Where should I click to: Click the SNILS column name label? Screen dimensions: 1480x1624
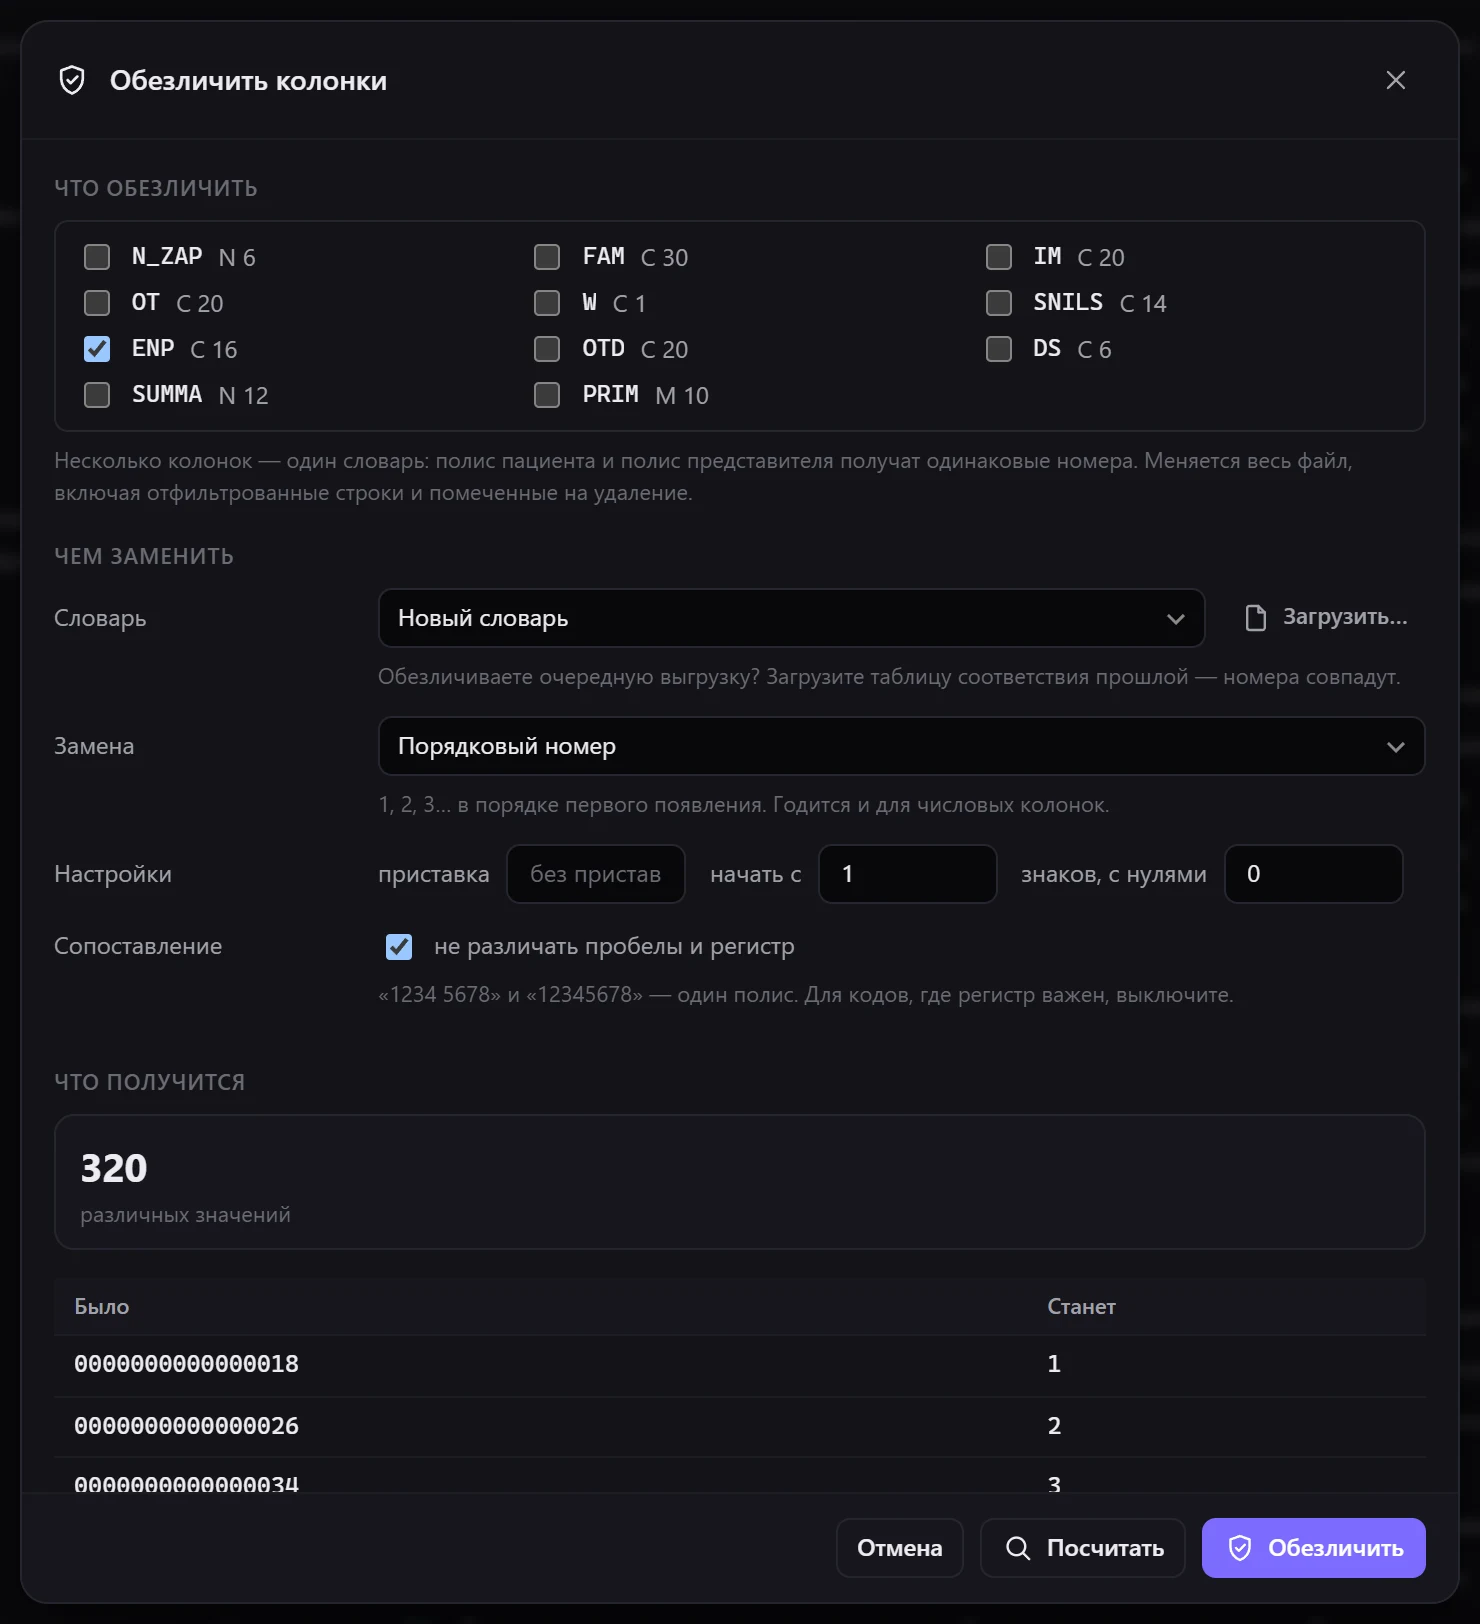tap(1068, 303)
